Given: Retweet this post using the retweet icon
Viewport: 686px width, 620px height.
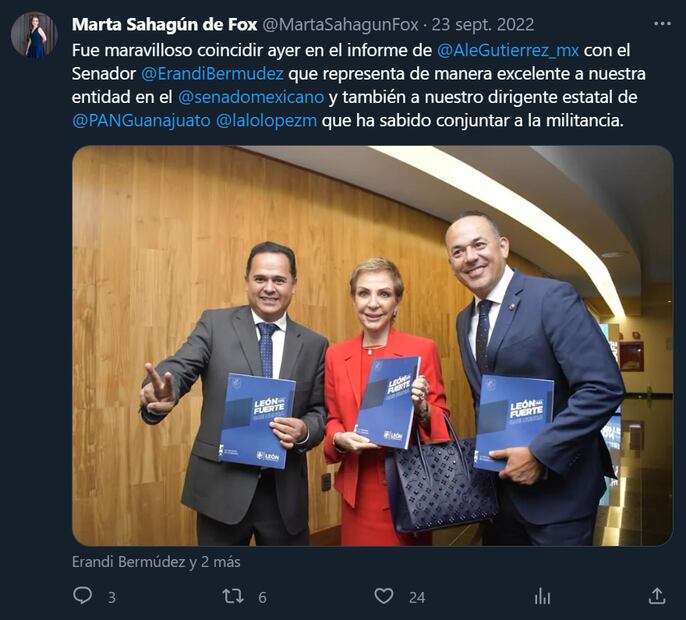Looking at the screenshot, I should point(233,596).
